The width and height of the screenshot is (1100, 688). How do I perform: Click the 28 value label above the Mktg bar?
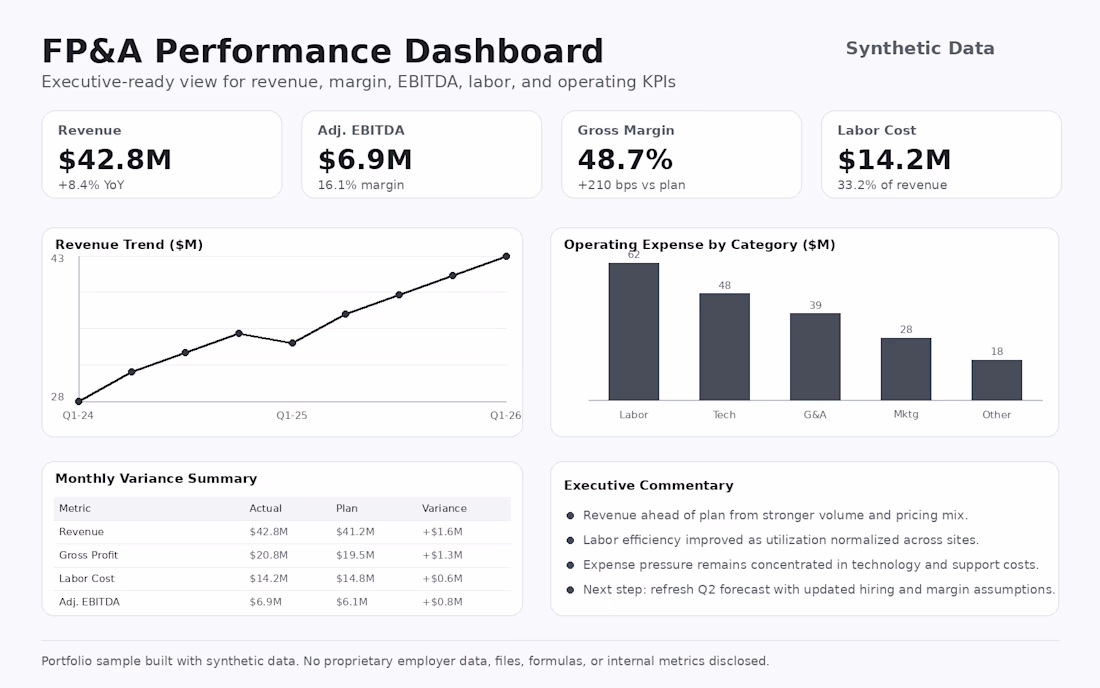906,329
